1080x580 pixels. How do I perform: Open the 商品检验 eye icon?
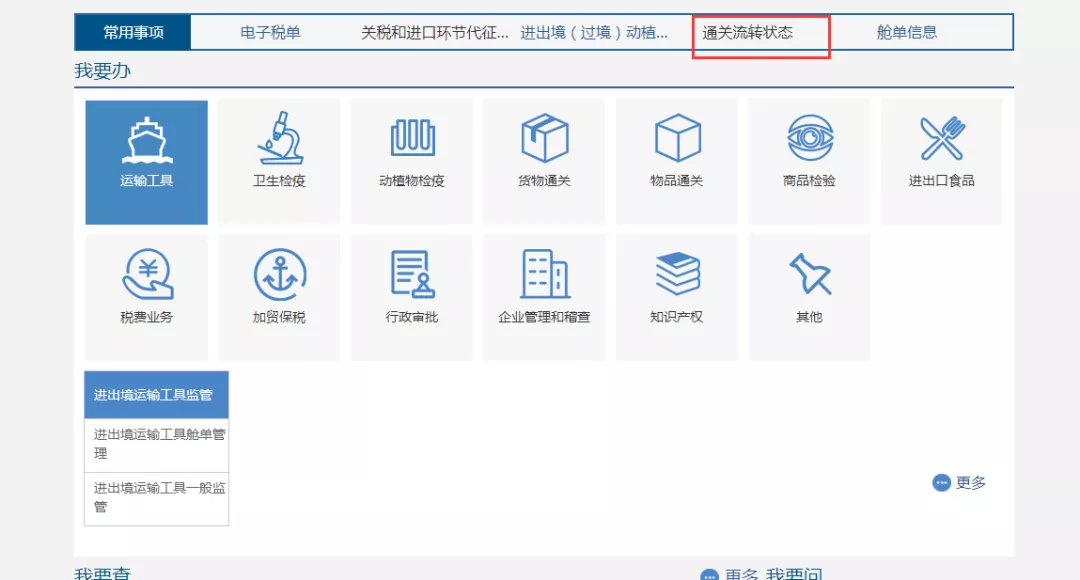pyautogui.click(x=809, y=160)
